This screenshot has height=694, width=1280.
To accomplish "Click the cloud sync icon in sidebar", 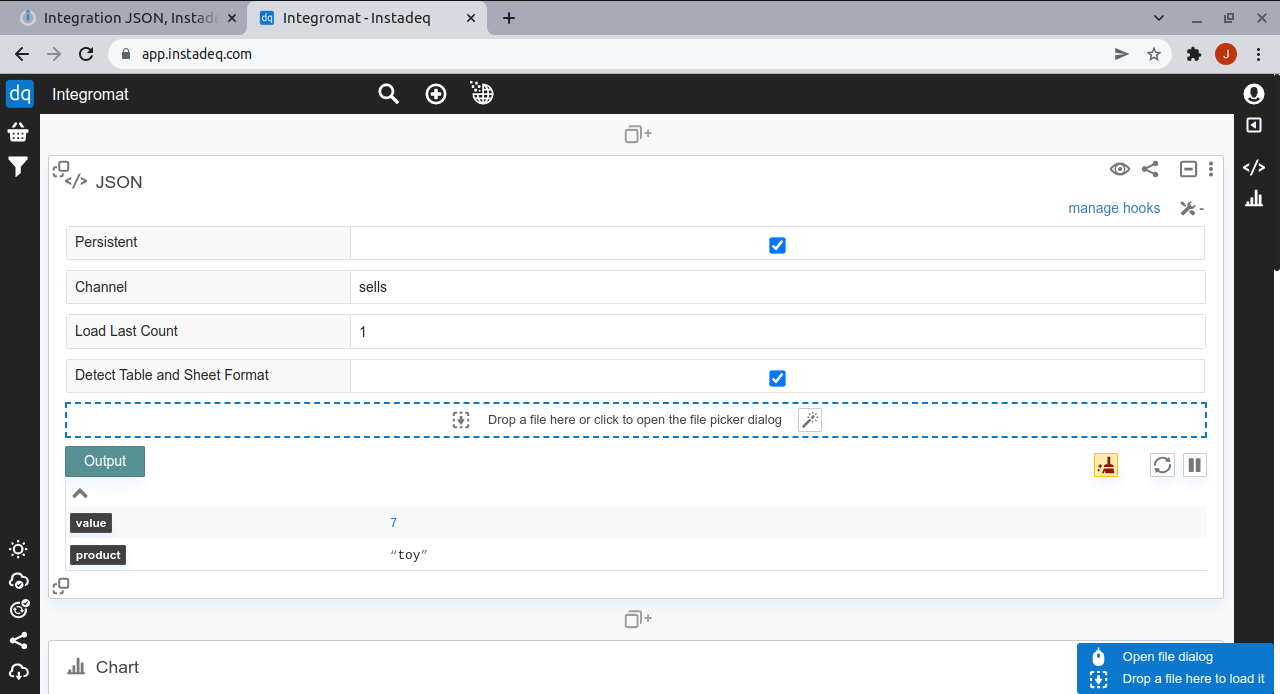I will (x=18, y=580).
